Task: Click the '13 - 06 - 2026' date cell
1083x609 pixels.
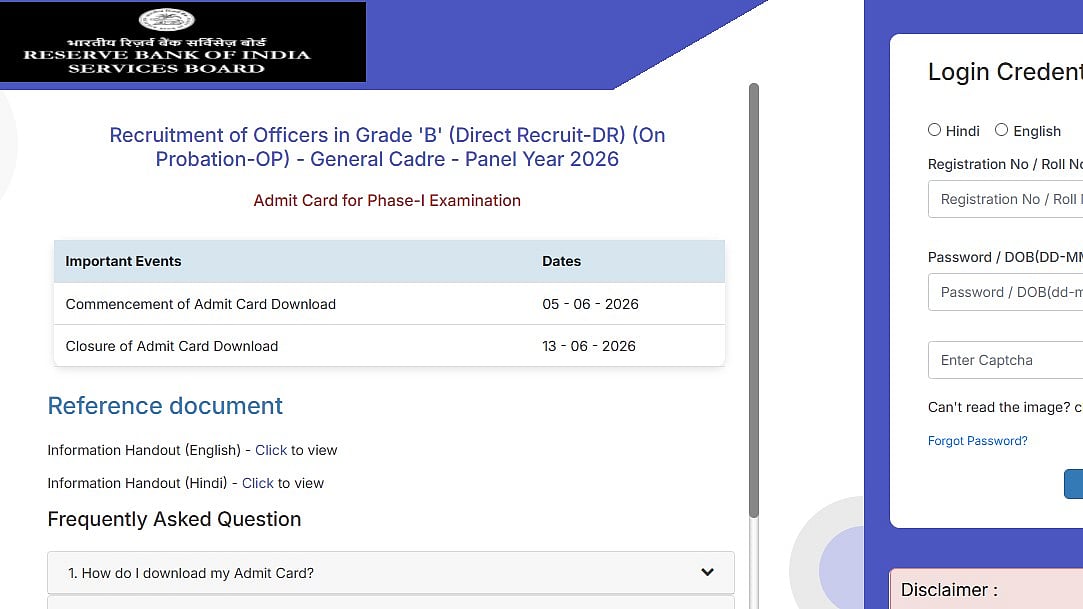Action: [589, 346]
